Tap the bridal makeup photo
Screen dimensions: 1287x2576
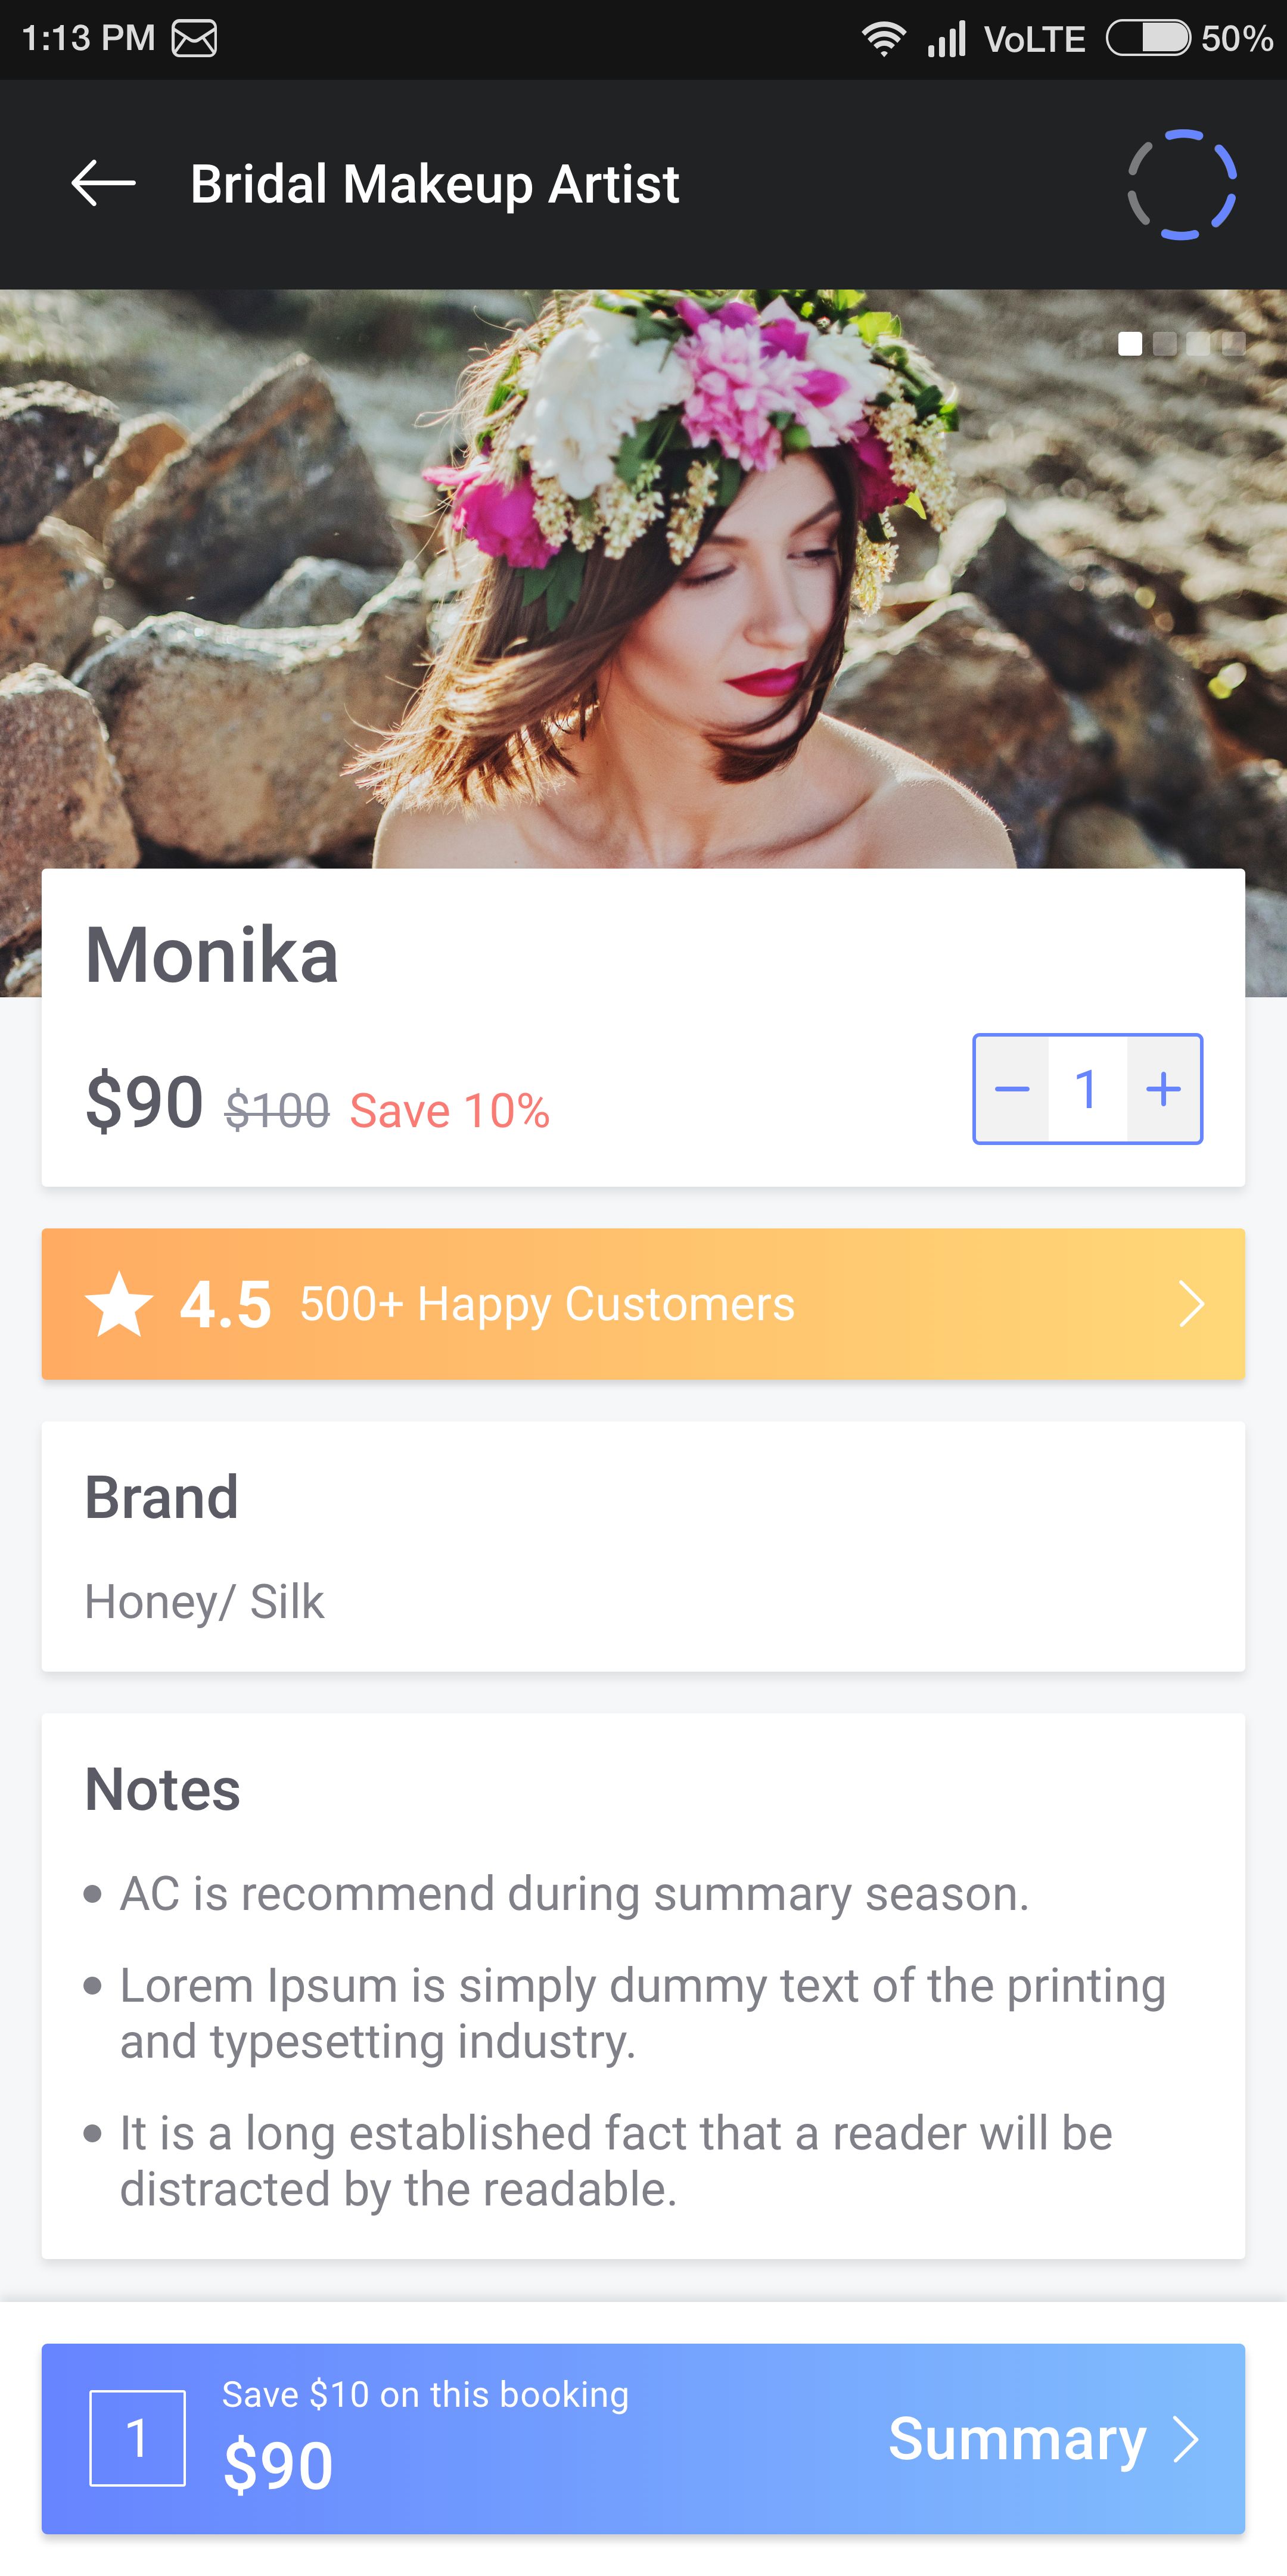coord(640,580)
